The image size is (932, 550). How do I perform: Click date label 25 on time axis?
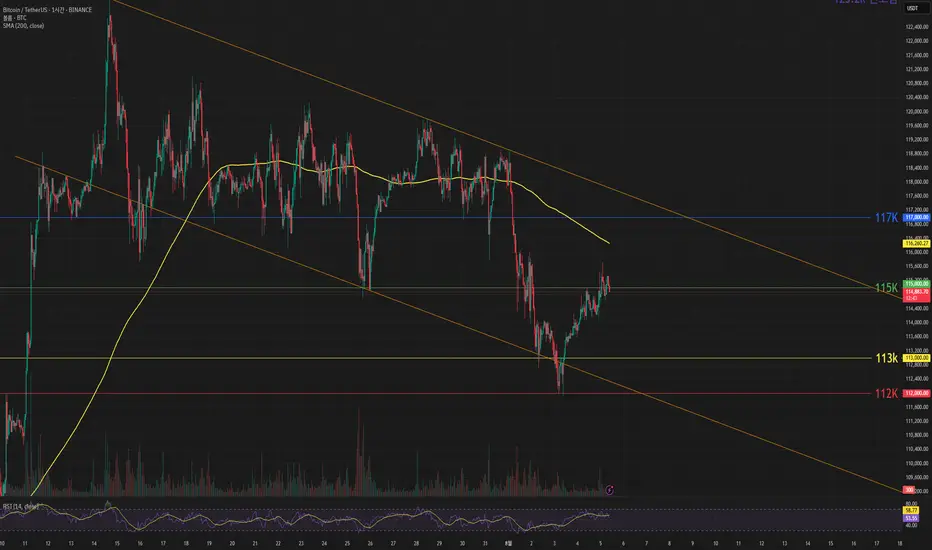[347, 543]
